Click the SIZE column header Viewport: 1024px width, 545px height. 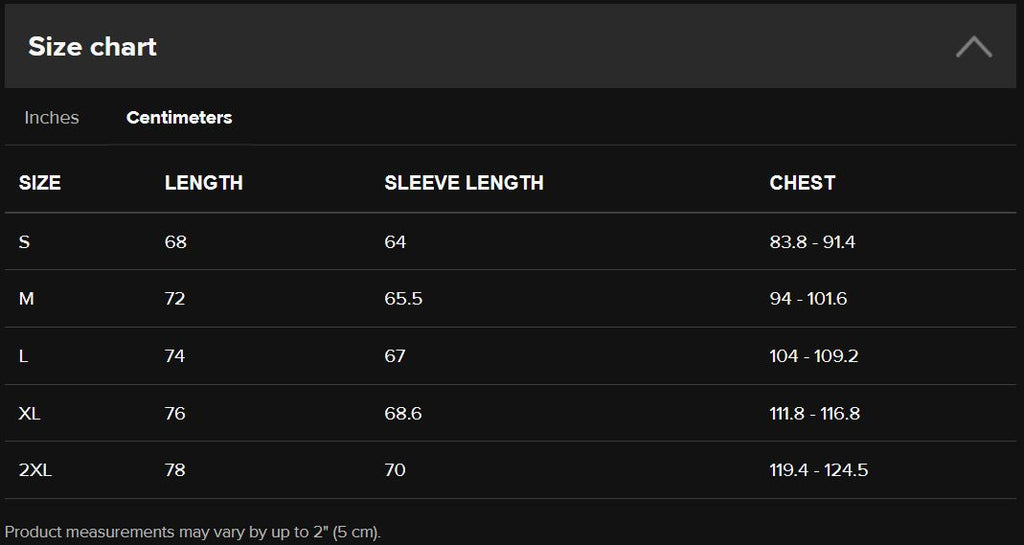coord(40,183)
